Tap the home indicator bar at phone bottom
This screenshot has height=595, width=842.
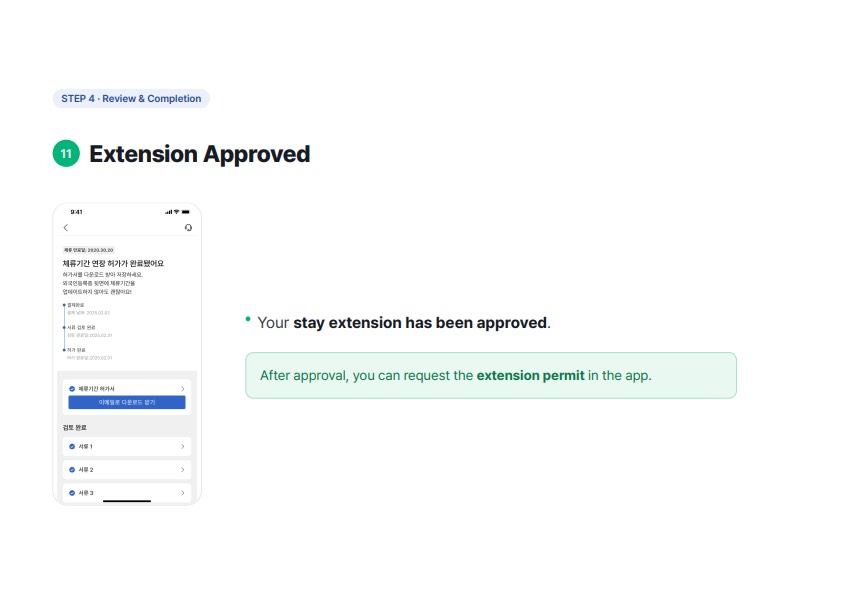(x=127, y=501)
